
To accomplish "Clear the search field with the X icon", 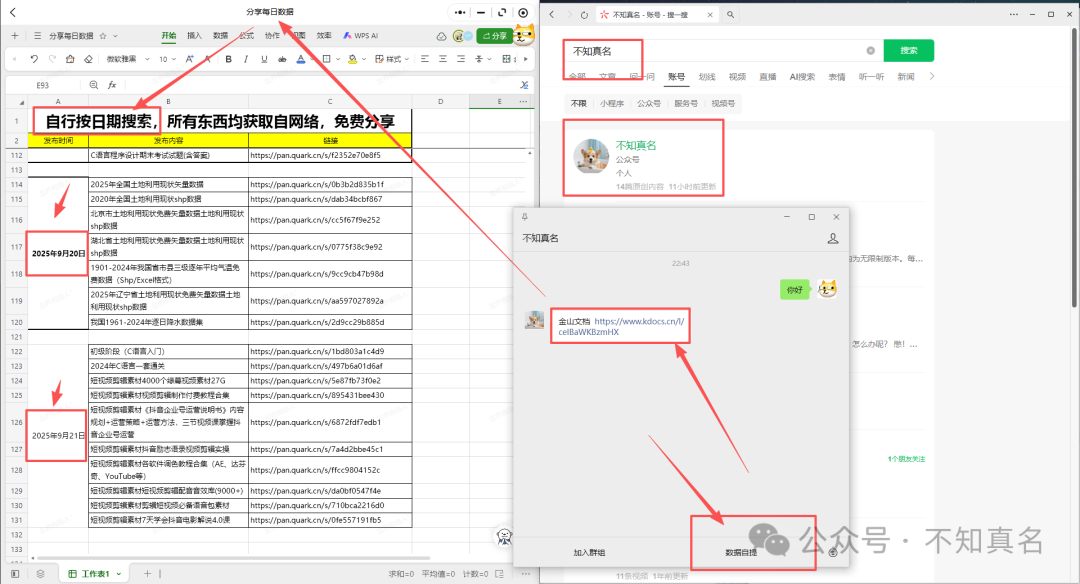I will tap(871, 50).
